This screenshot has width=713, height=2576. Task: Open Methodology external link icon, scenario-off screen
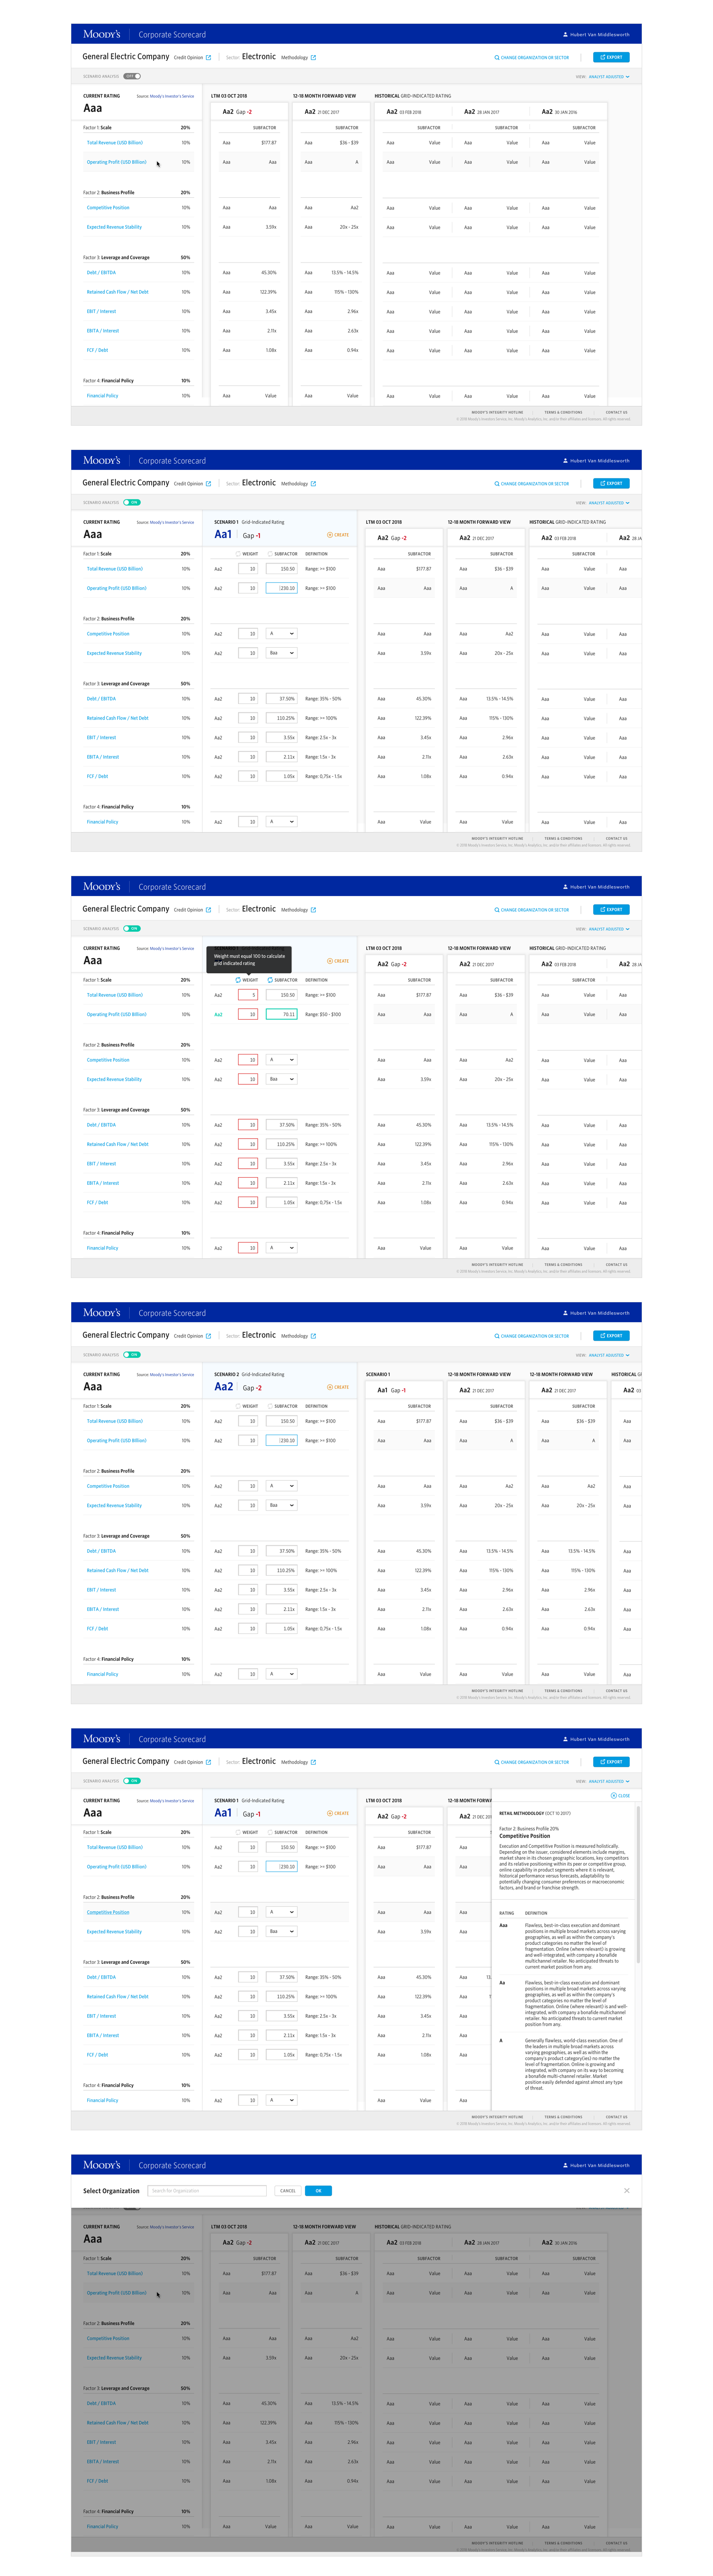[x=313, y=58]
